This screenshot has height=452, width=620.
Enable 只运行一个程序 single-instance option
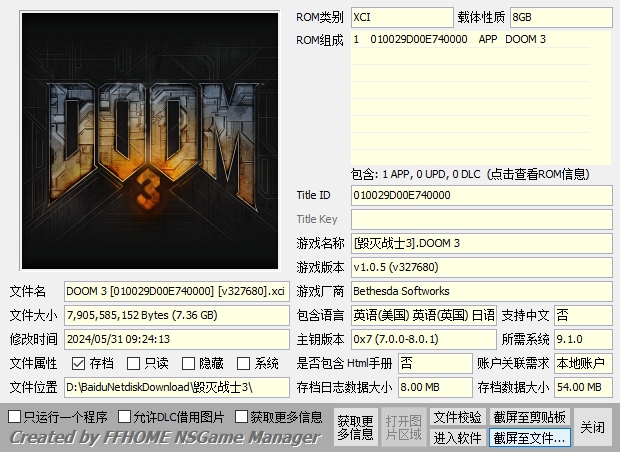15,416
